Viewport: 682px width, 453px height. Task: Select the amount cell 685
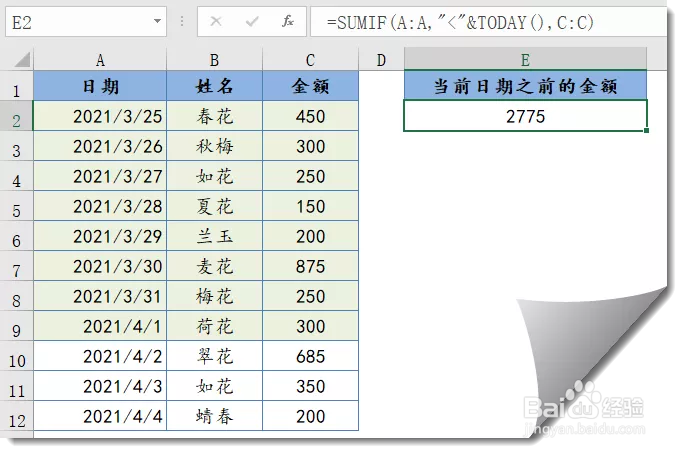click(310, 356)
